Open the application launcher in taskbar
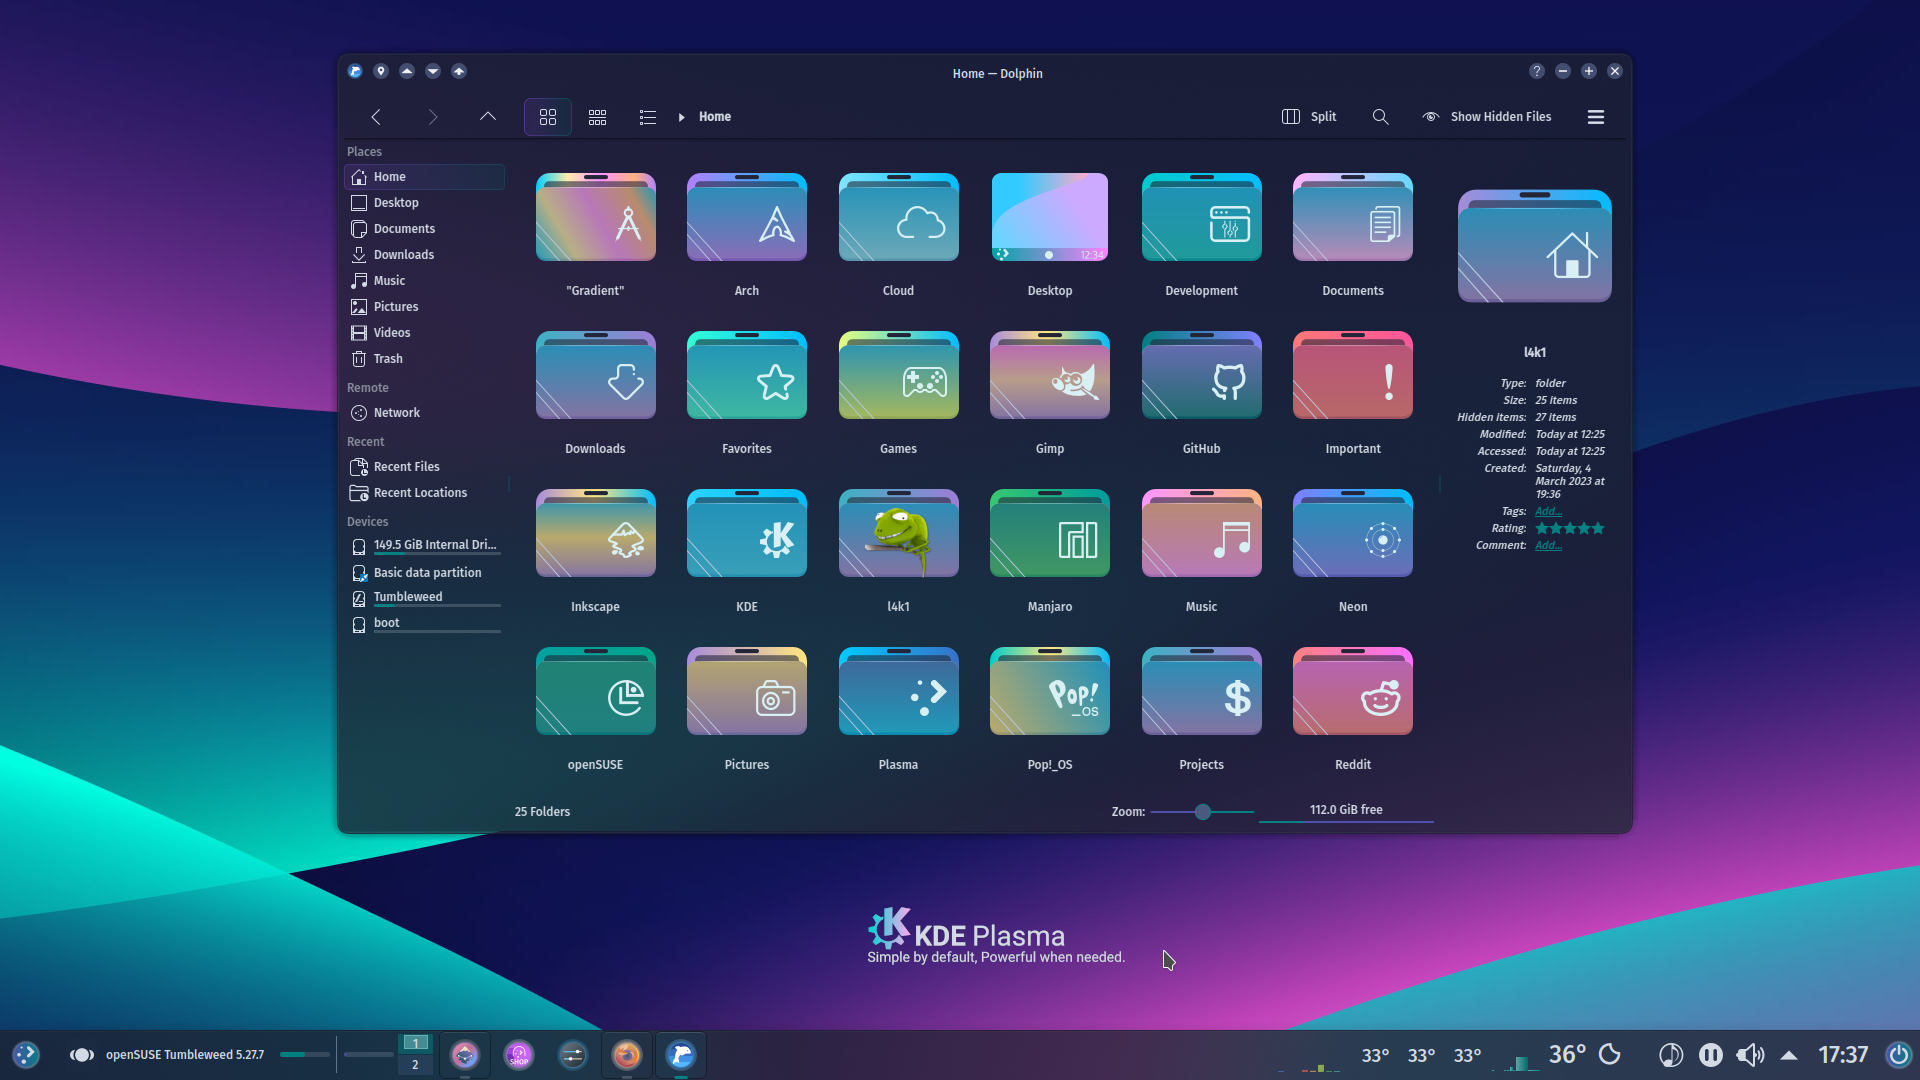 click(26, 1055)
